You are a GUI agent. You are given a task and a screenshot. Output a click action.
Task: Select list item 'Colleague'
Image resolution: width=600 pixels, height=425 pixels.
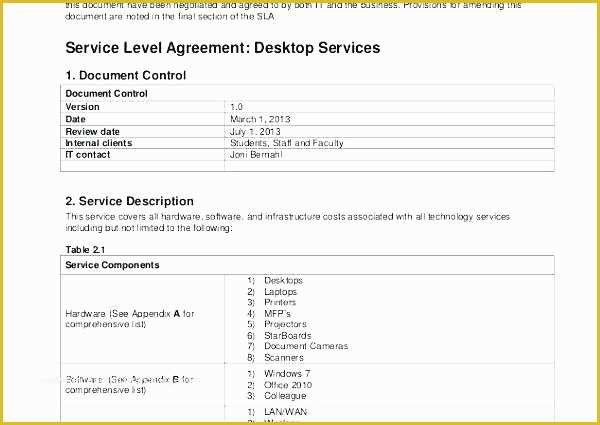click(285, 396)
